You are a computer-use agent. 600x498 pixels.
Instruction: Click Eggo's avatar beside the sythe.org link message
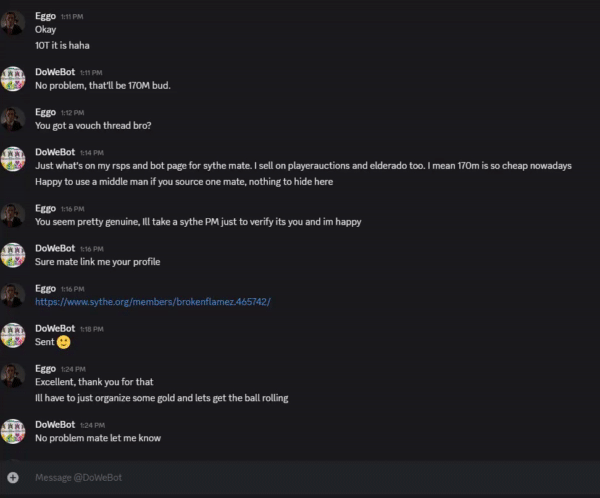tap(13, 295)
